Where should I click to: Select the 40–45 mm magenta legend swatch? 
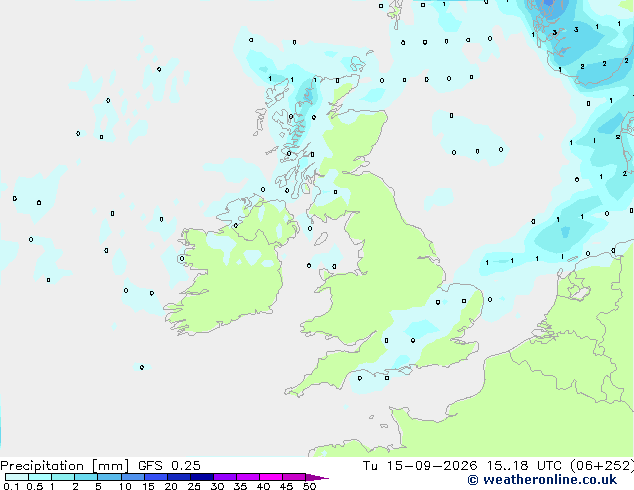[271, 477]
